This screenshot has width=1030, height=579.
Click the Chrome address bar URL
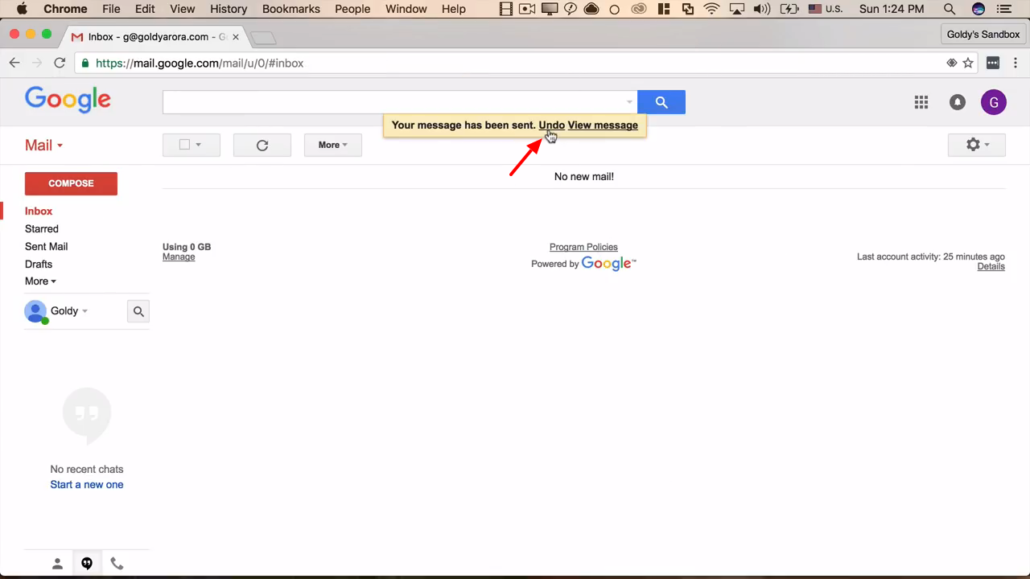point(200,63)
